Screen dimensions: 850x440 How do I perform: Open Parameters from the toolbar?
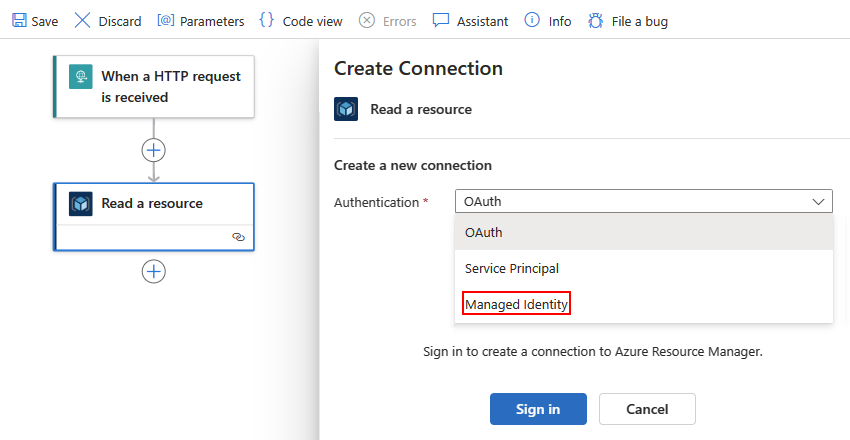click(166, 21)
